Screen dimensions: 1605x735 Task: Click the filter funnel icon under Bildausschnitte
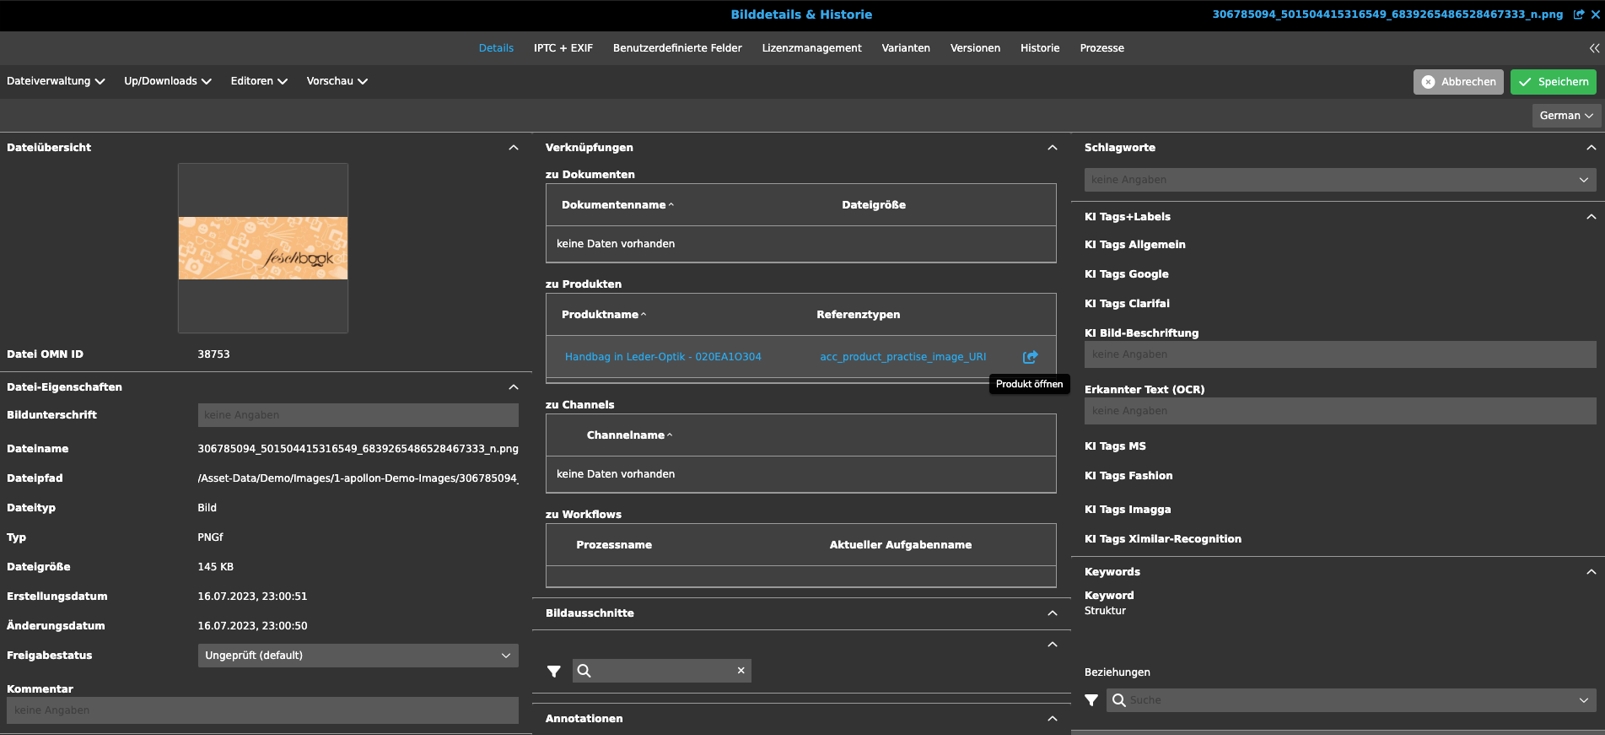(x=554, y=671)
